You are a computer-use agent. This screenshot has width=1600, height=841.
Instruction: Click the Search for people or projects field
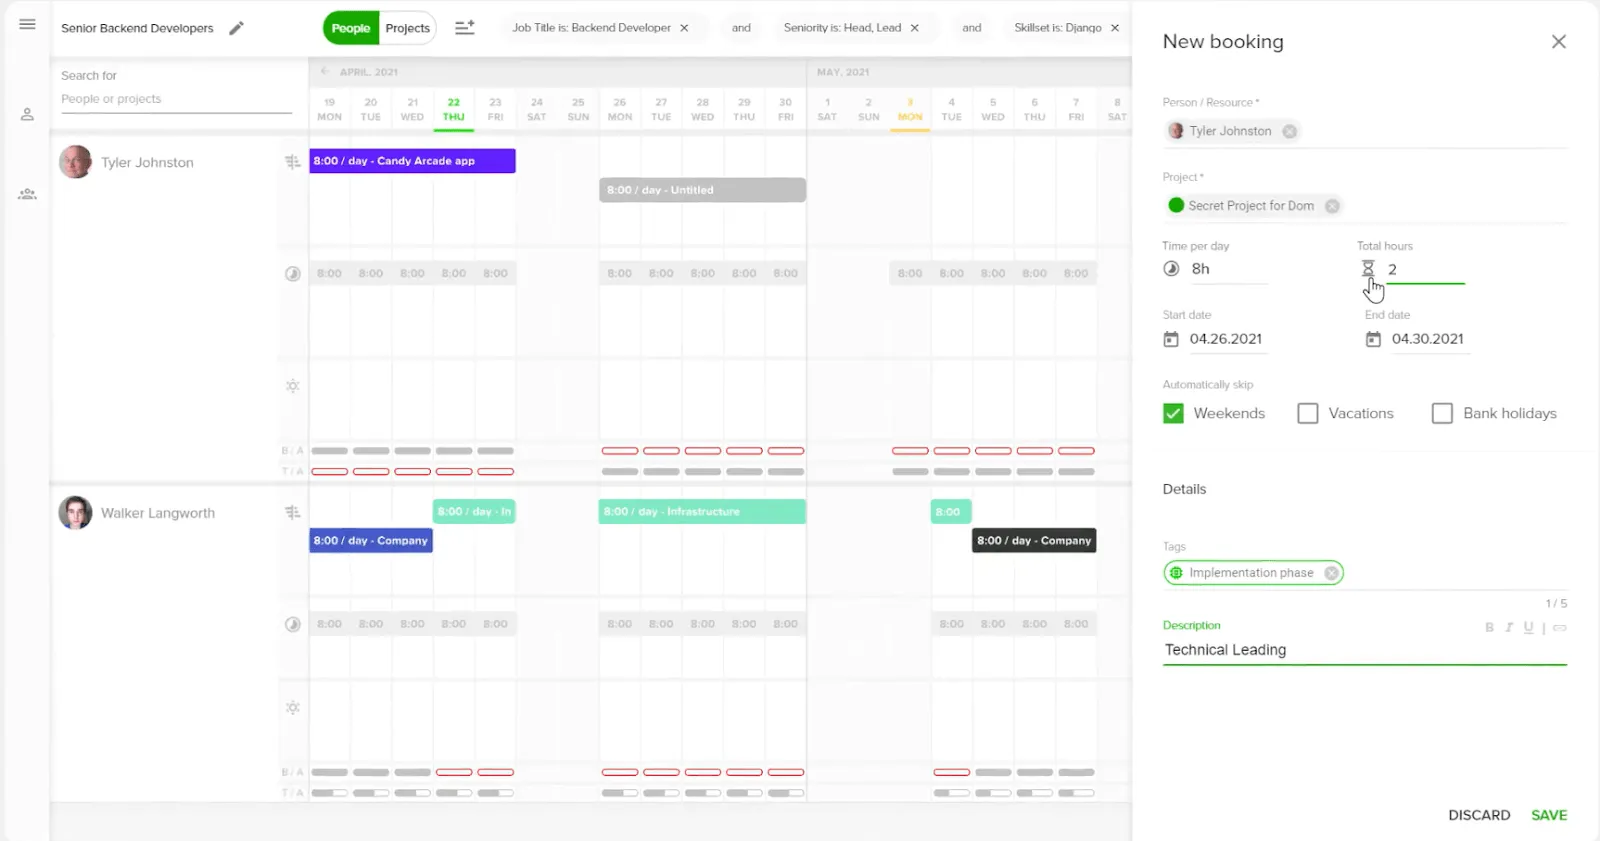click(176, 99)
